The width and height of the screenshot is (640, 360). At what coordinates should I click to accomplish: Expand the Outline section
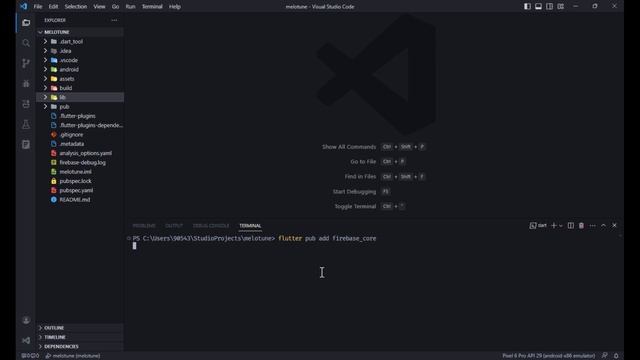click(80, 328)
